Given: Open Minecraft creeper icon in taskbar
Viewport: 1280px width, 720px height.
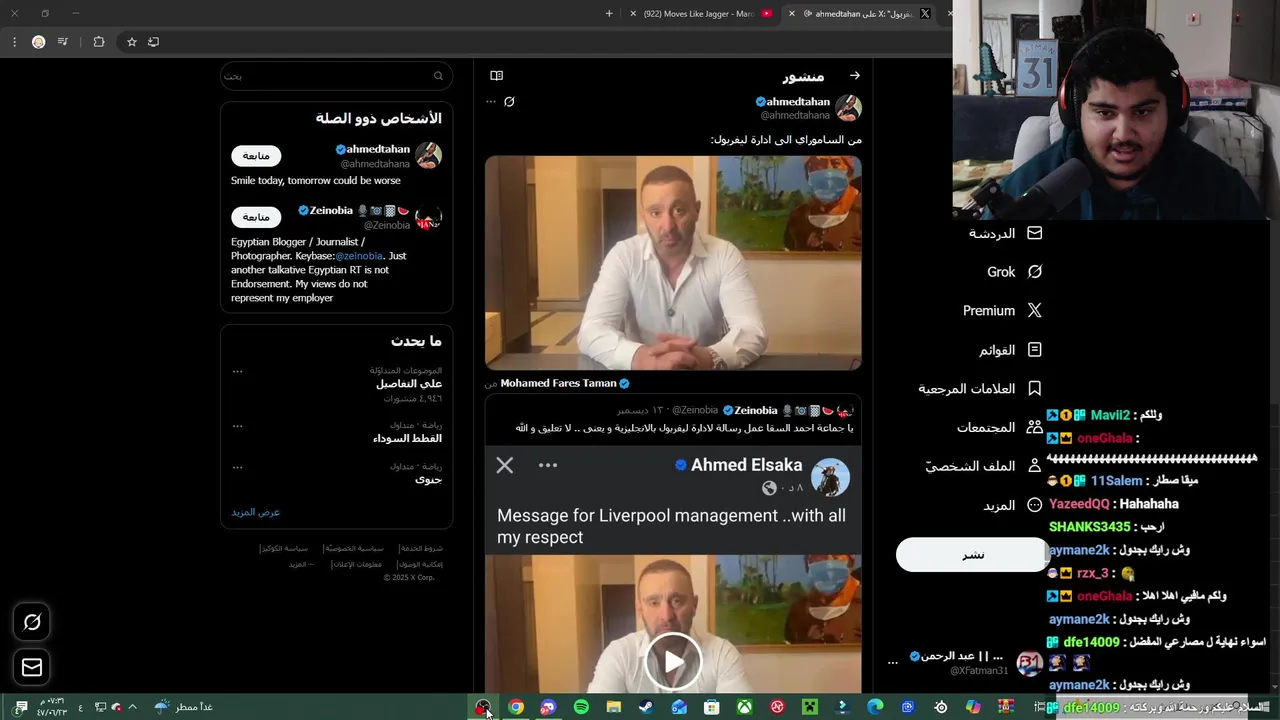Looking at the screenshot, I should [810, 707].
